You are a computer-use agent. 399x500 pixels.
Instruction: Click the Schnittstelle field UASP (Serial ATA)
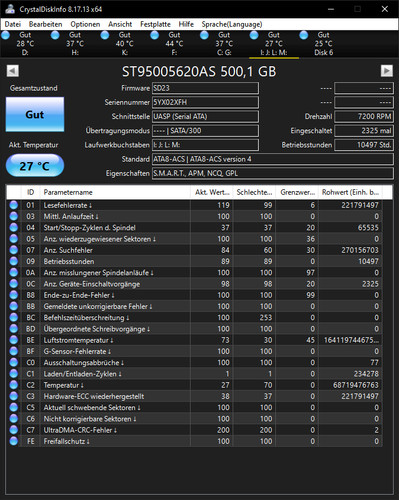point(205,117)
